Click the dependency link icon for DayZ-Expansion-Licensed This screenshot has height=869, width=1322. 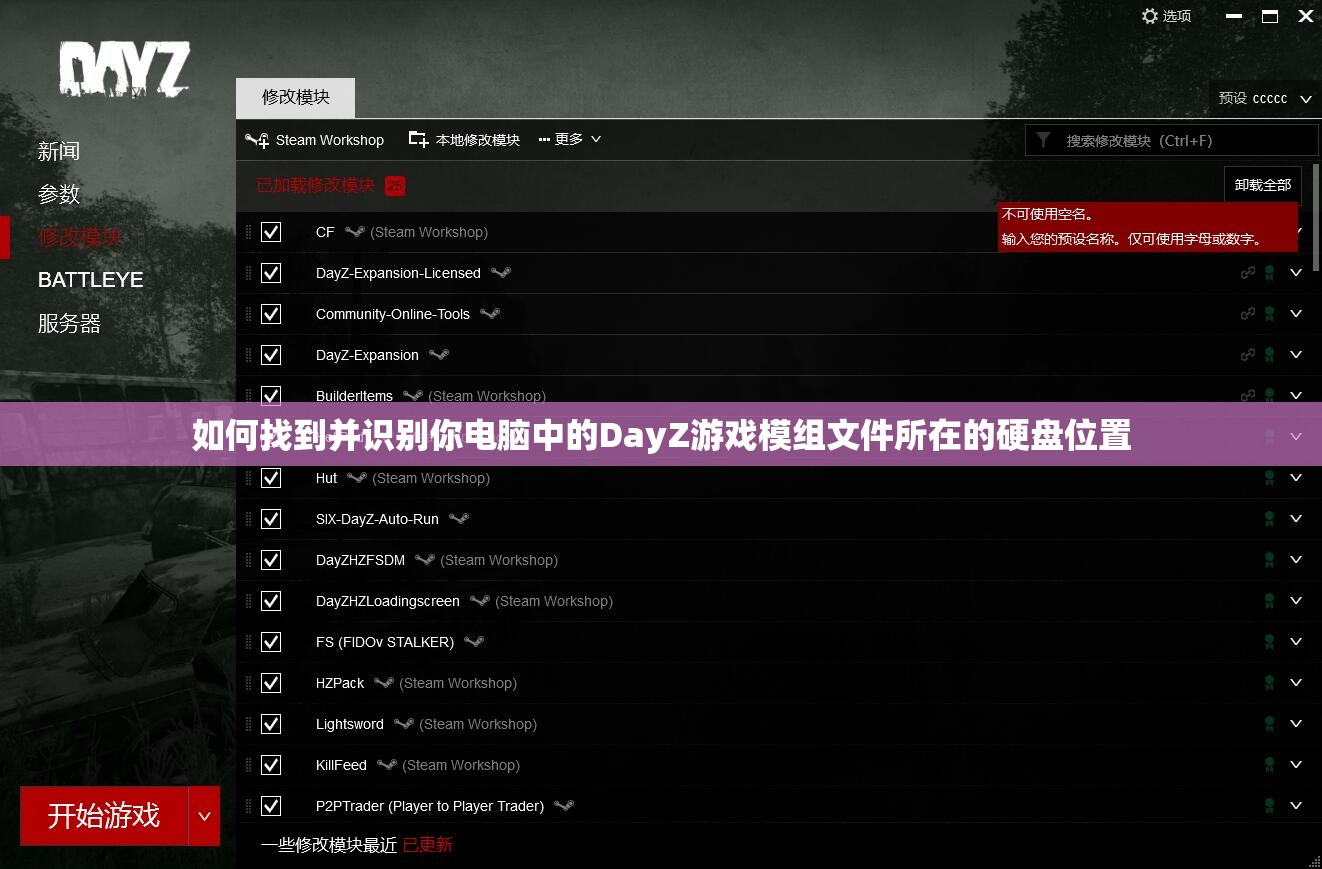coord(1248,272)
